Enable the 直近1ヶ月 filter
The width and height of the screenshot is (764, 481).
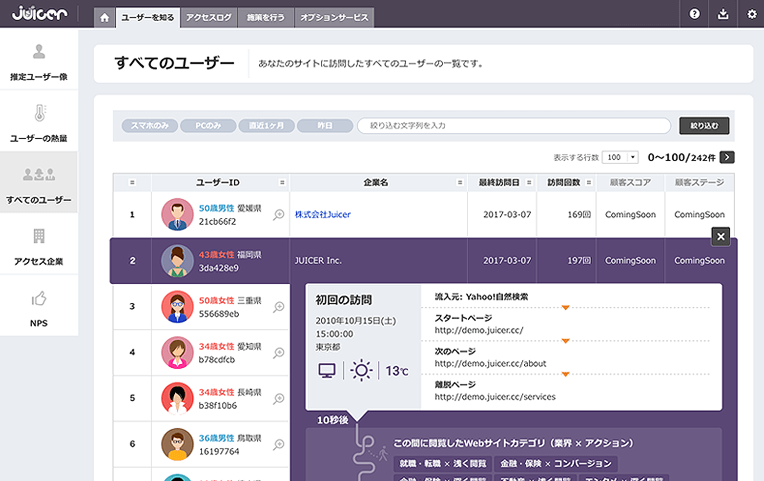point(267,126)
